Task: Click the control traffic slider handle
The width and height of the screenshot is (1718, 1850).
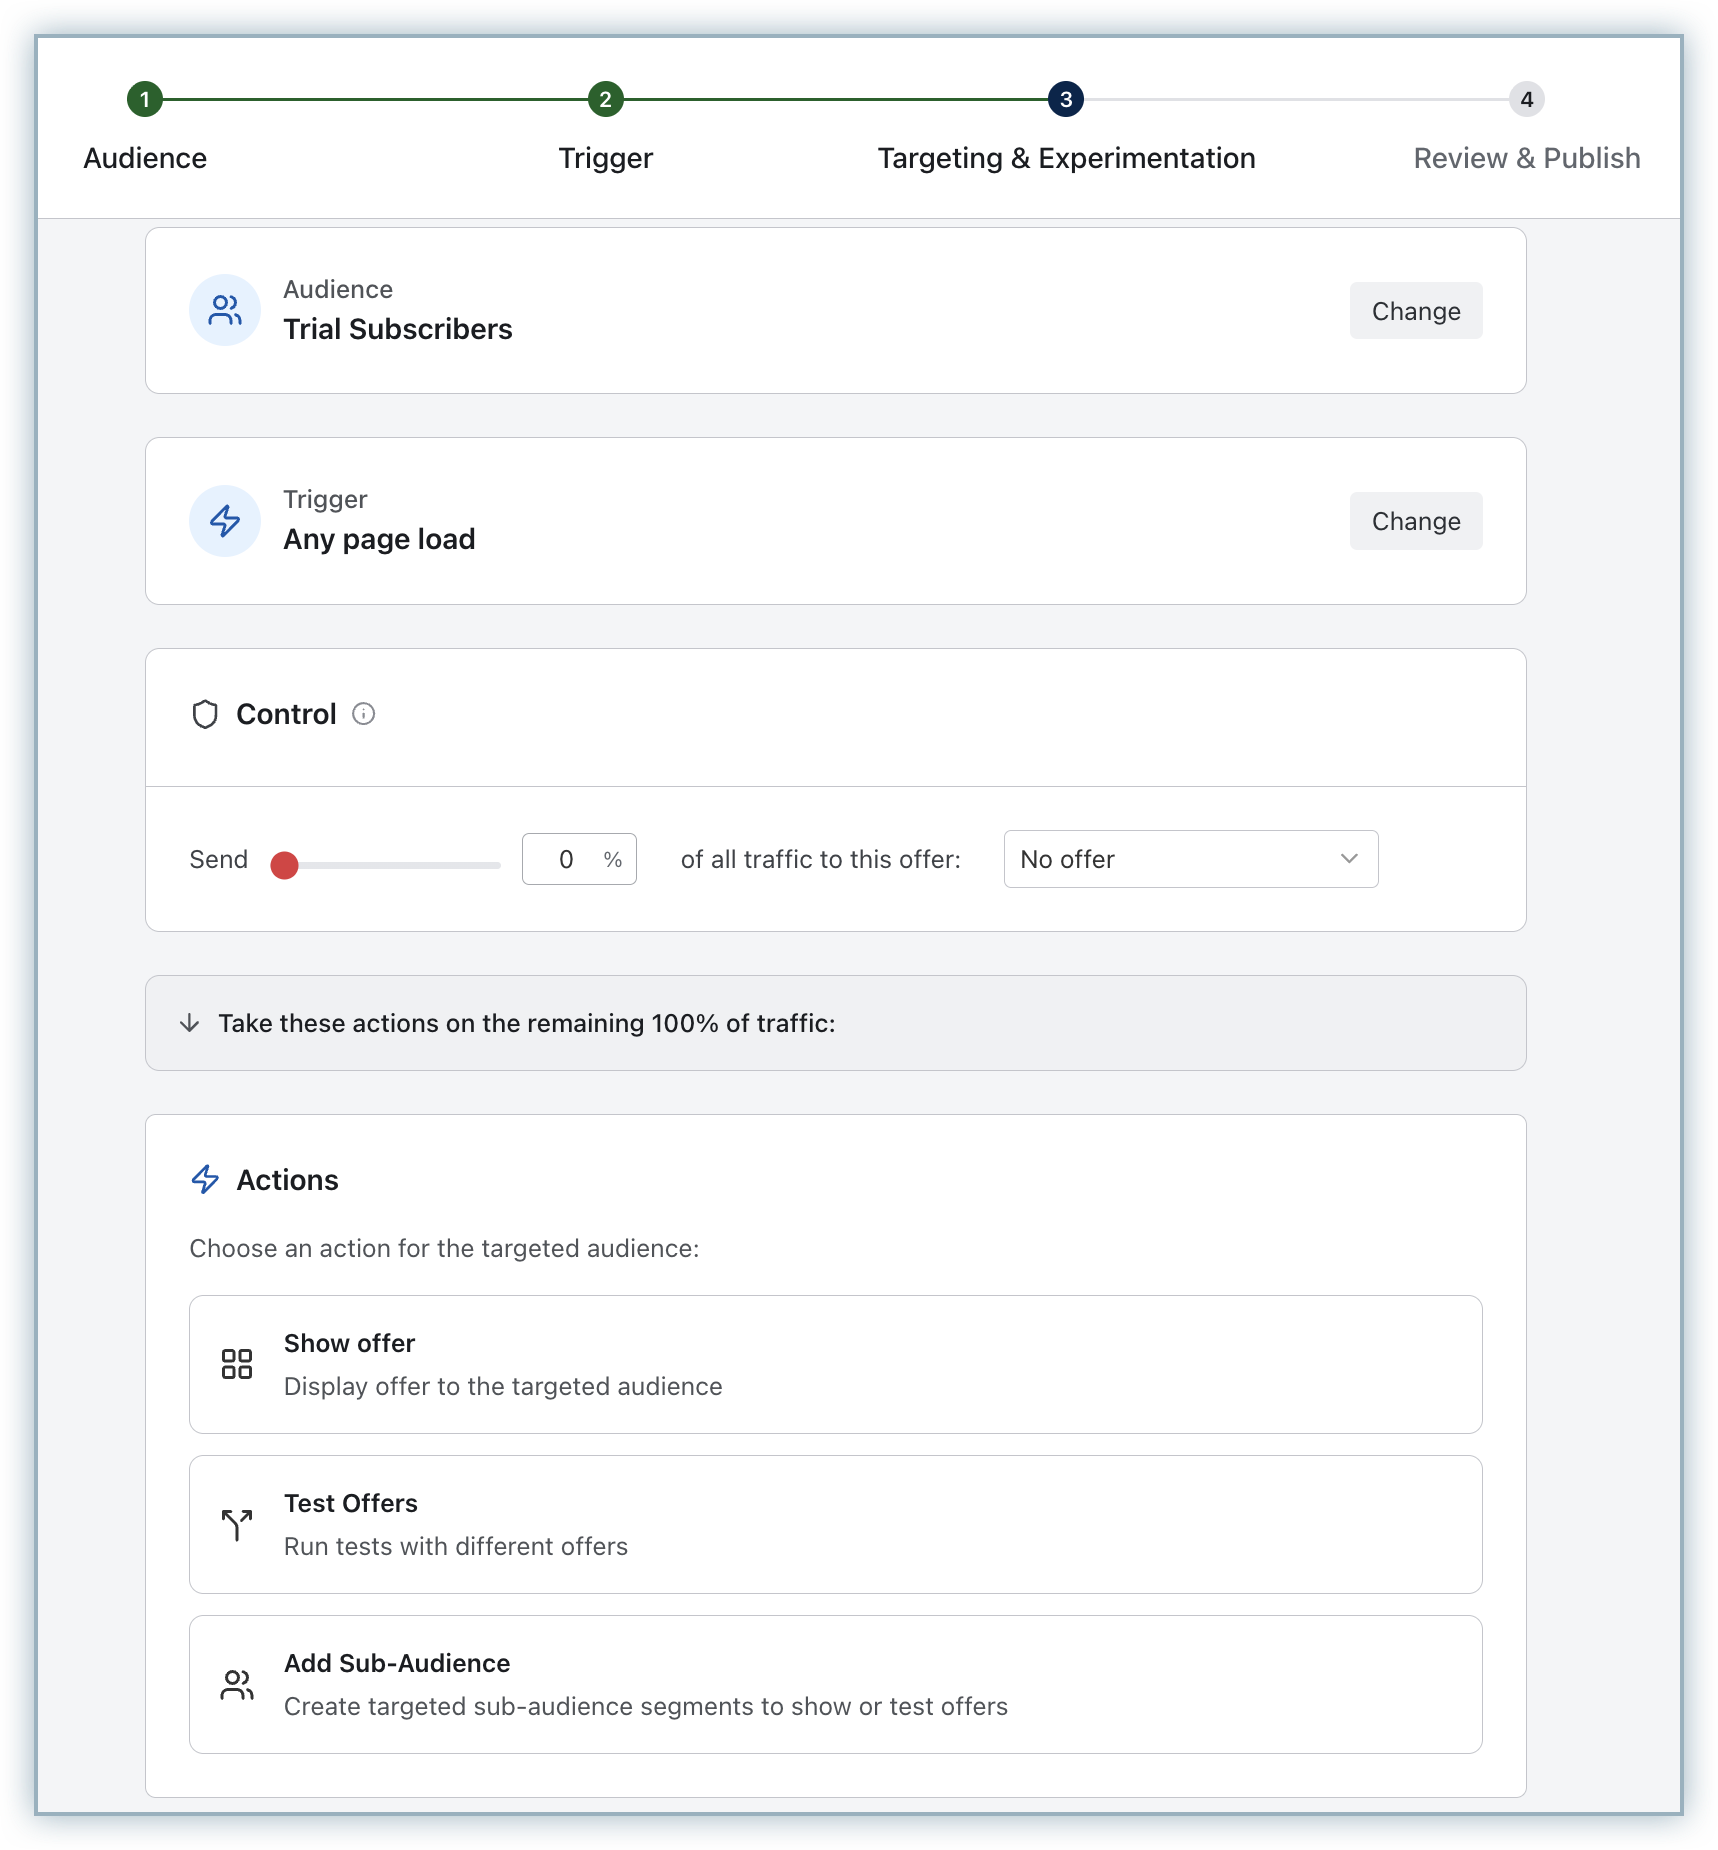Action: (x=285, y=865)
